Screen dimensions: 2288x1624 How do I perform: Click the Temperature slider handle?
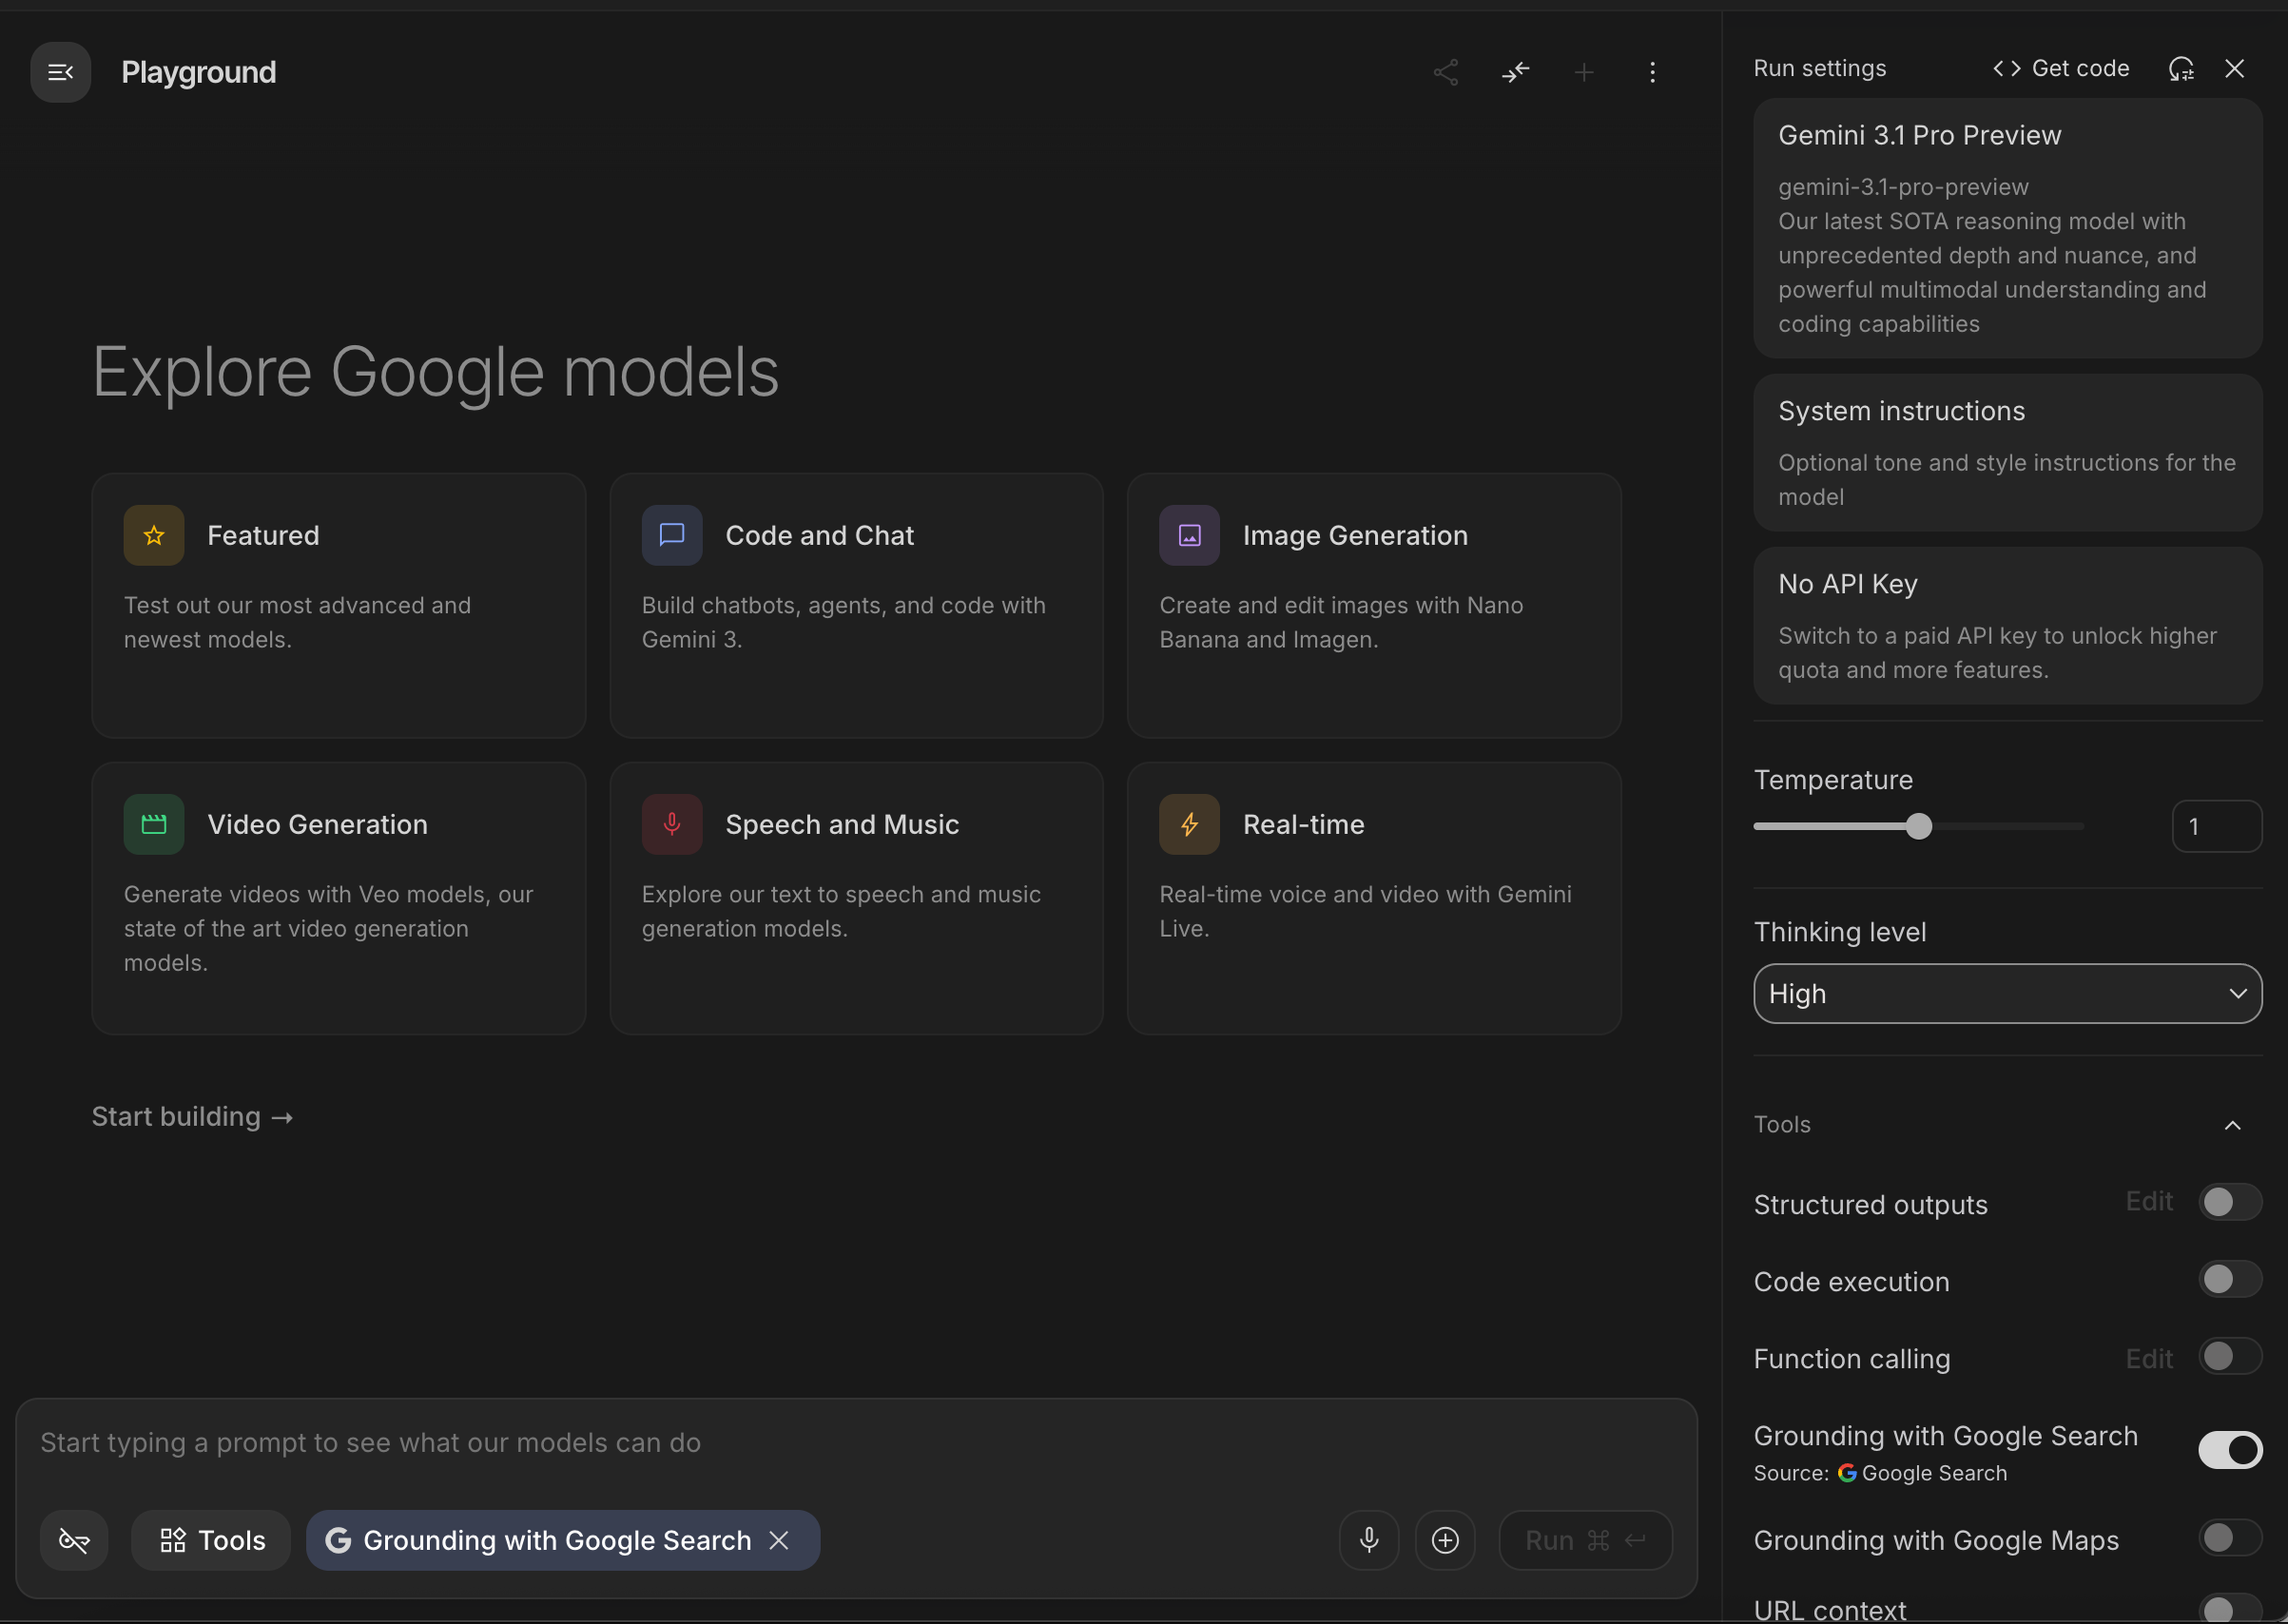tap(1918, 827)
